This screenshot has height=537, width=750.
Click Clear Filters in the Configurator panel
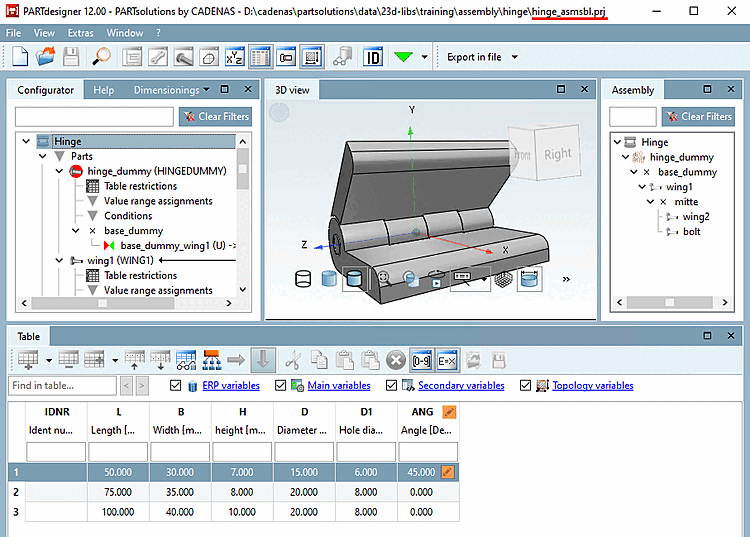coord(215,116)
